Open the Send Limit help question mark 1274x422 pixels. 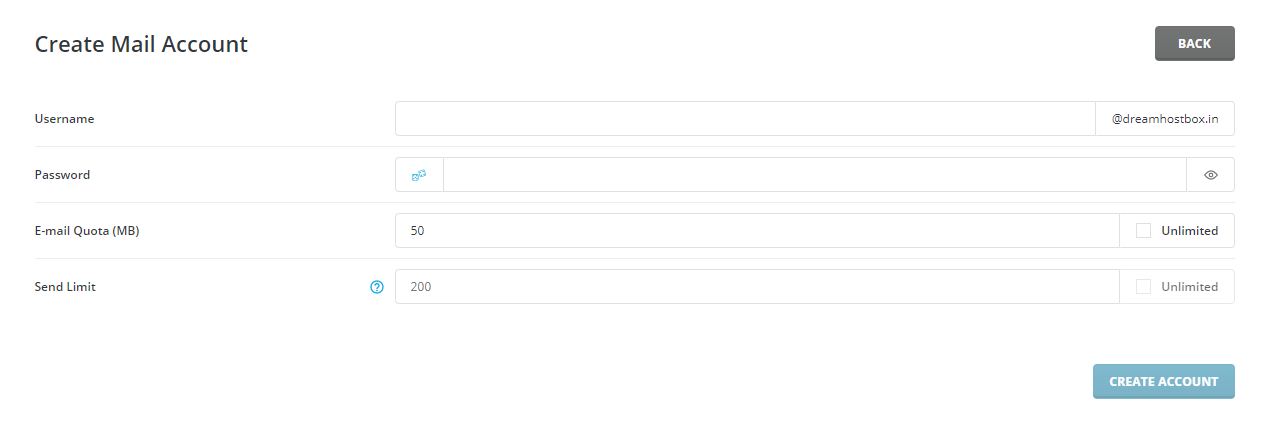coord(377,287)
